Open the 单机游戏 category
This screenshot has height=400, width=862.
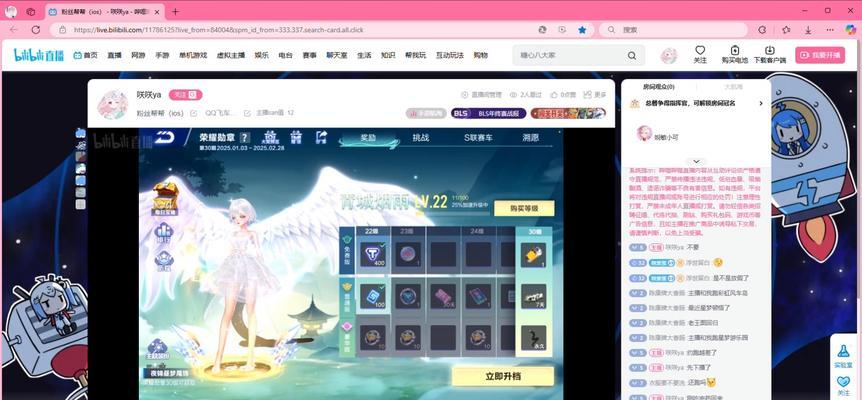point(193,55)
